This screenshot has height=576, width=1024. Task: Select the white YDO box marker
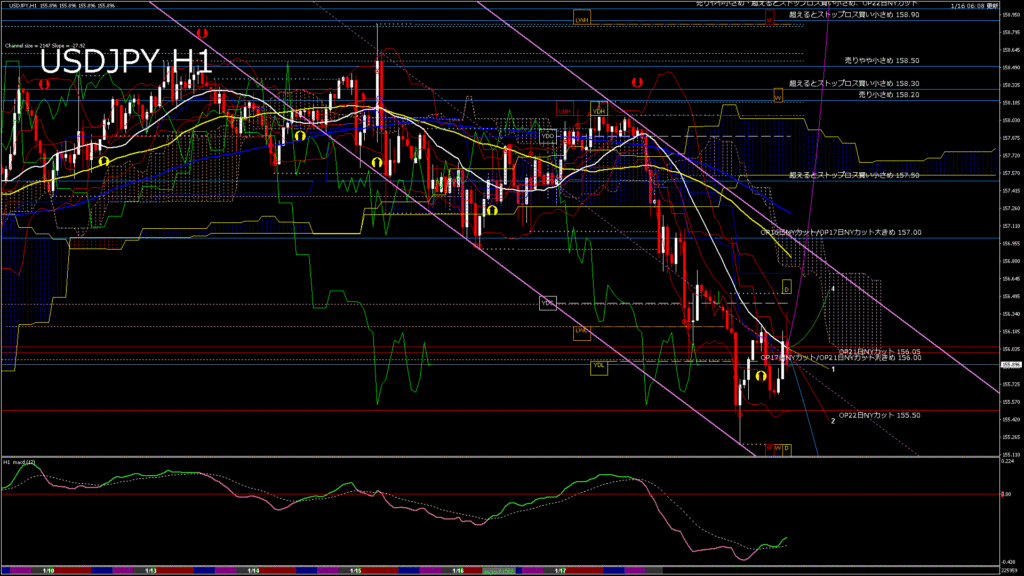547,134
